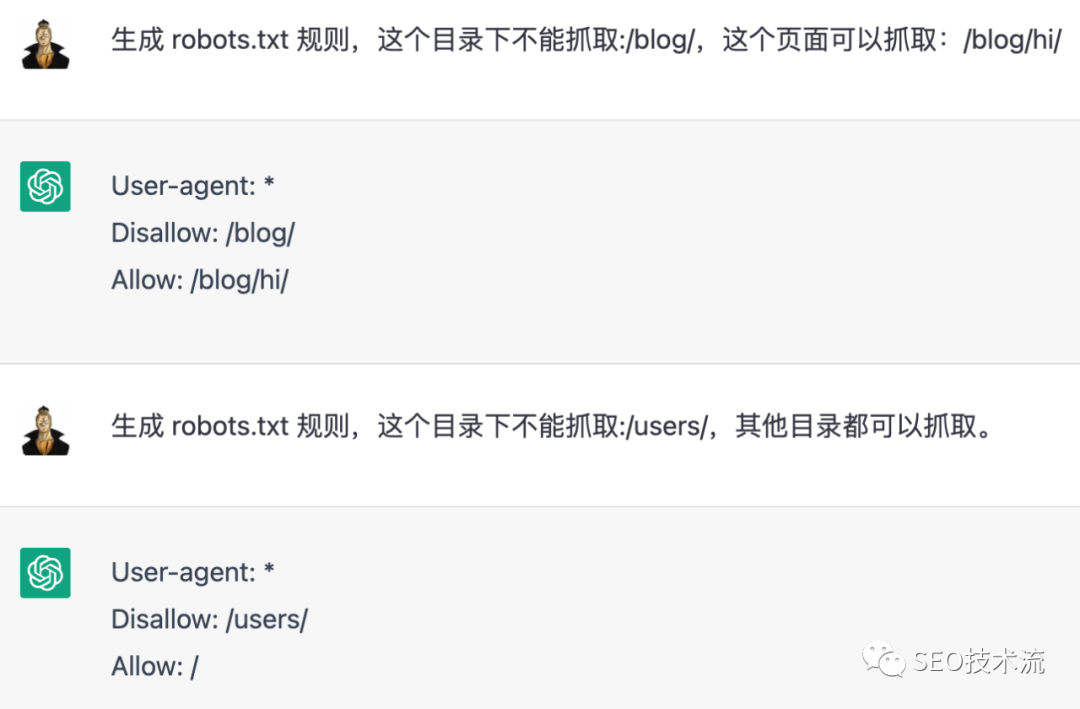Click "生成" at the start of the first prompt
Screen dimensions: 1080x709
pyautogui.click(x=137, y=41)
